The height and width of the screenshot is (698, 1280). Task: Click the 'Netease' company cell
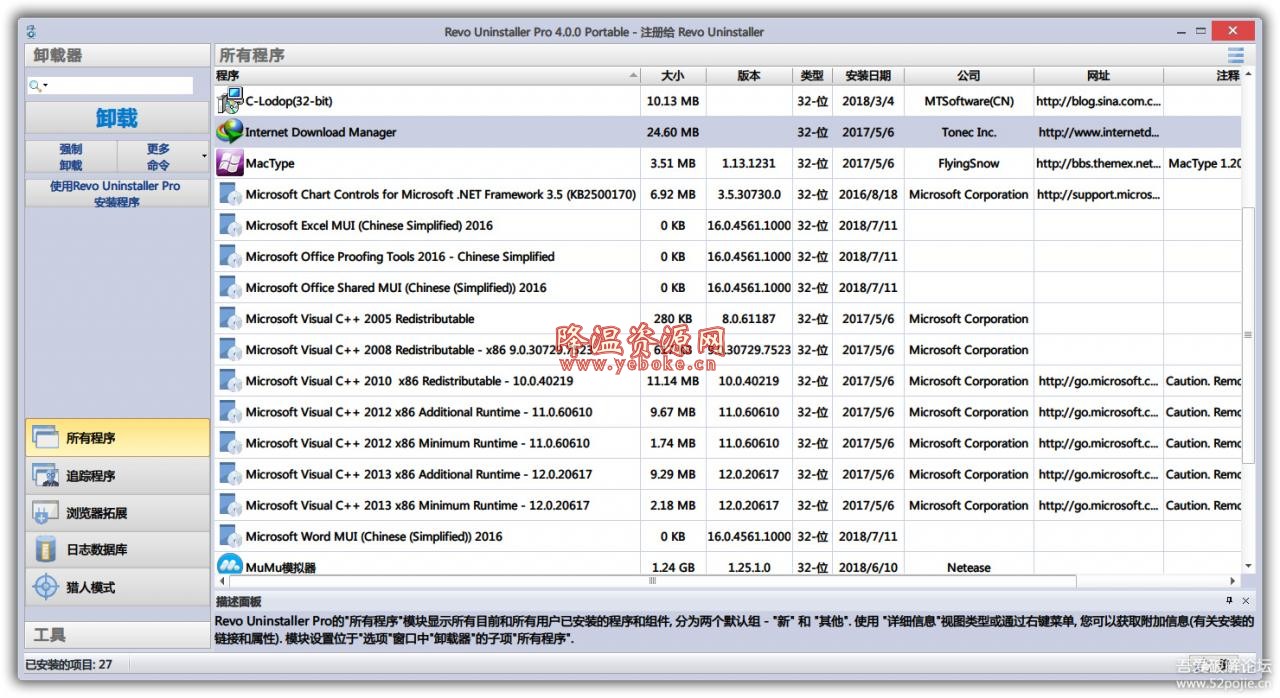pos(968,567)
